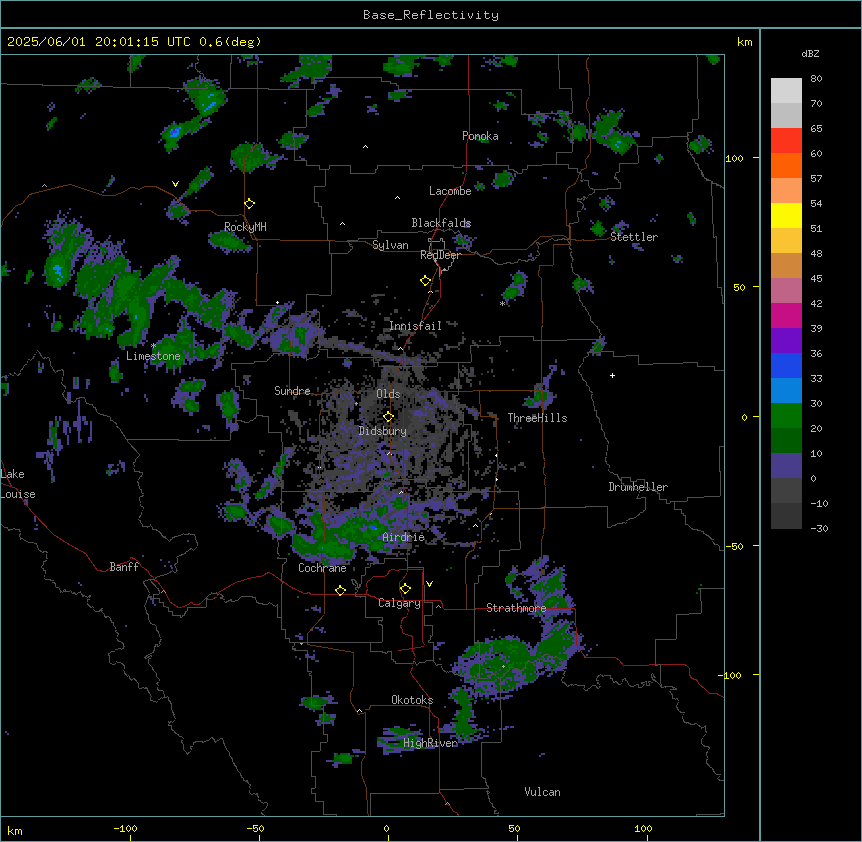Viewport: 862px width, 842px height.
Task: Click the yellow diamond marker below RedDeer
Action: coord(425,281)
